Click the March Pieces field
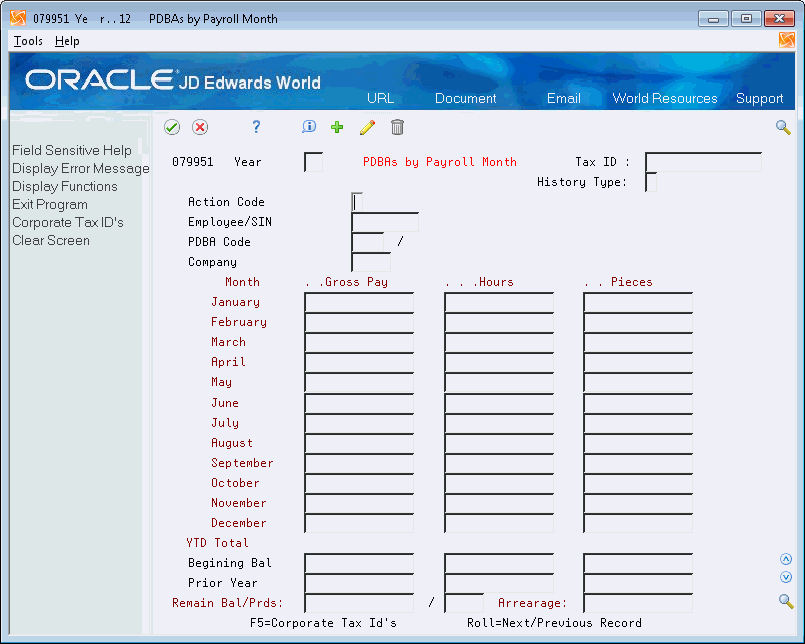 point(638,343)
